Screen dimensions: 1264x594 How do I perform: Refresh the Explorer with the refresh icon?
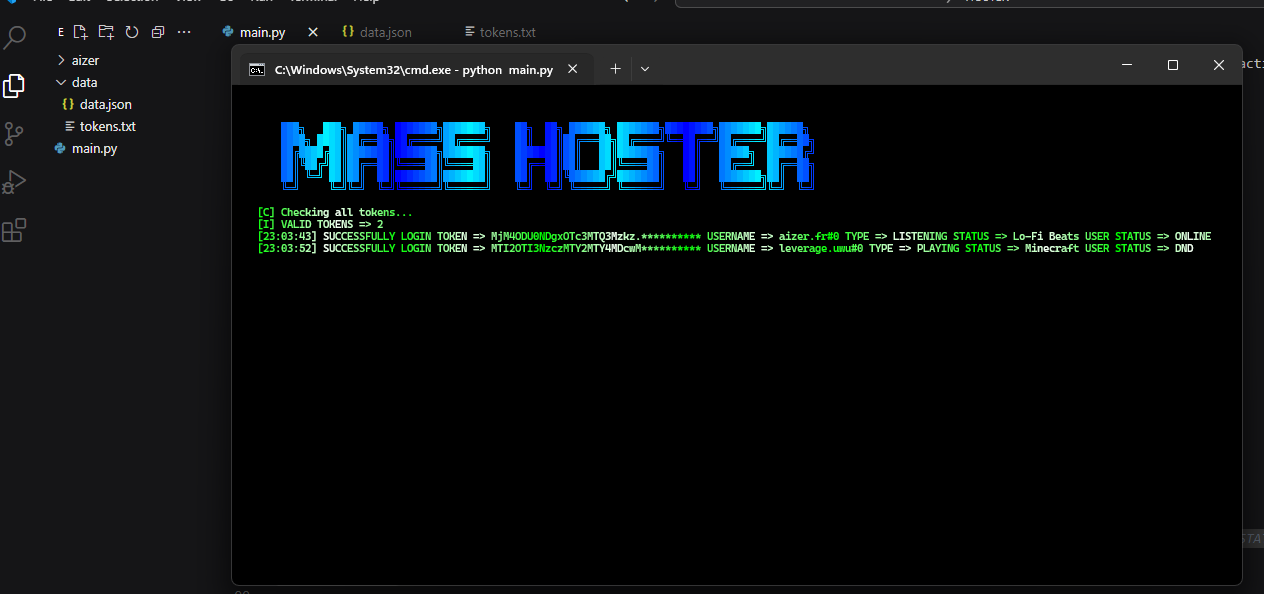click(131, 32)
